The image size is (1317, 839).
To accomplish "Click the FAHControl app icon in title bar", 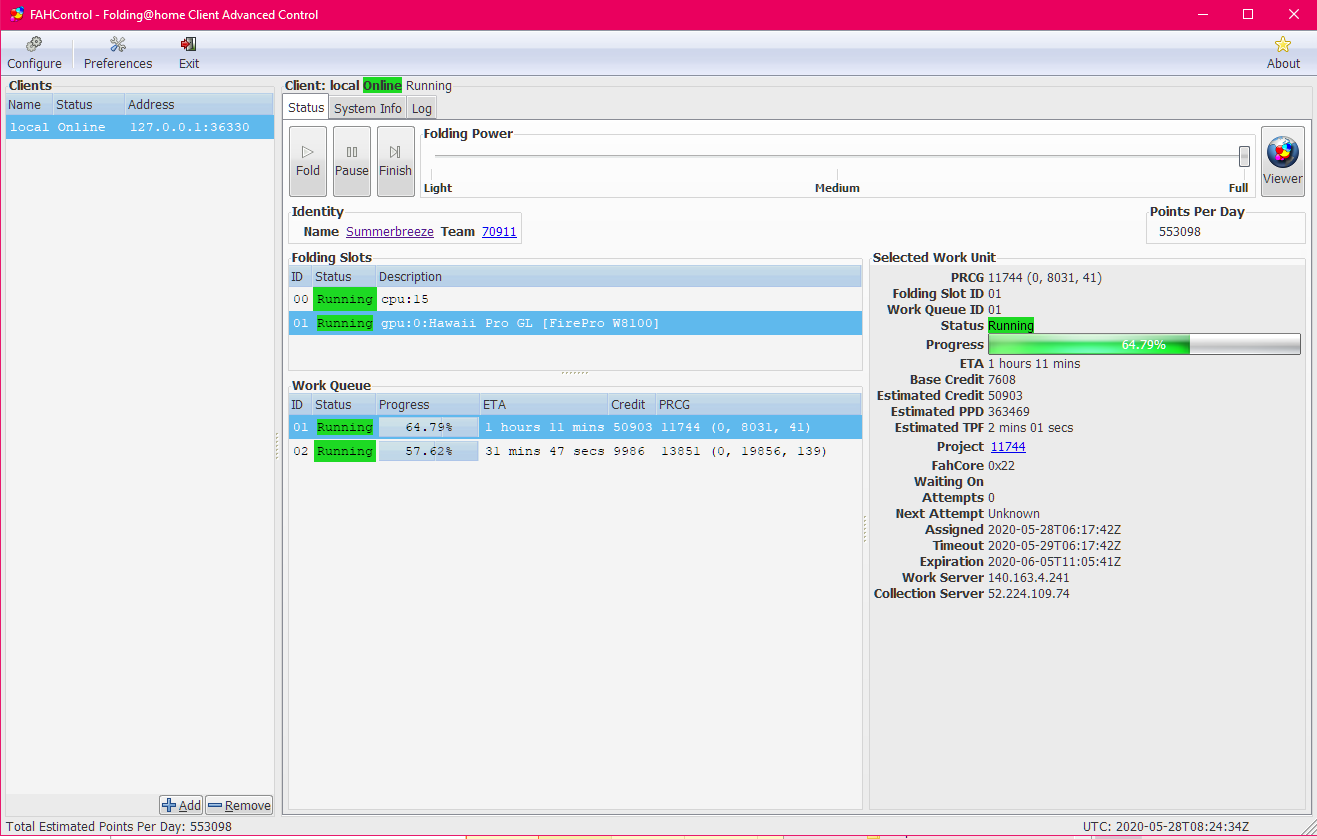I will point(18,14).
